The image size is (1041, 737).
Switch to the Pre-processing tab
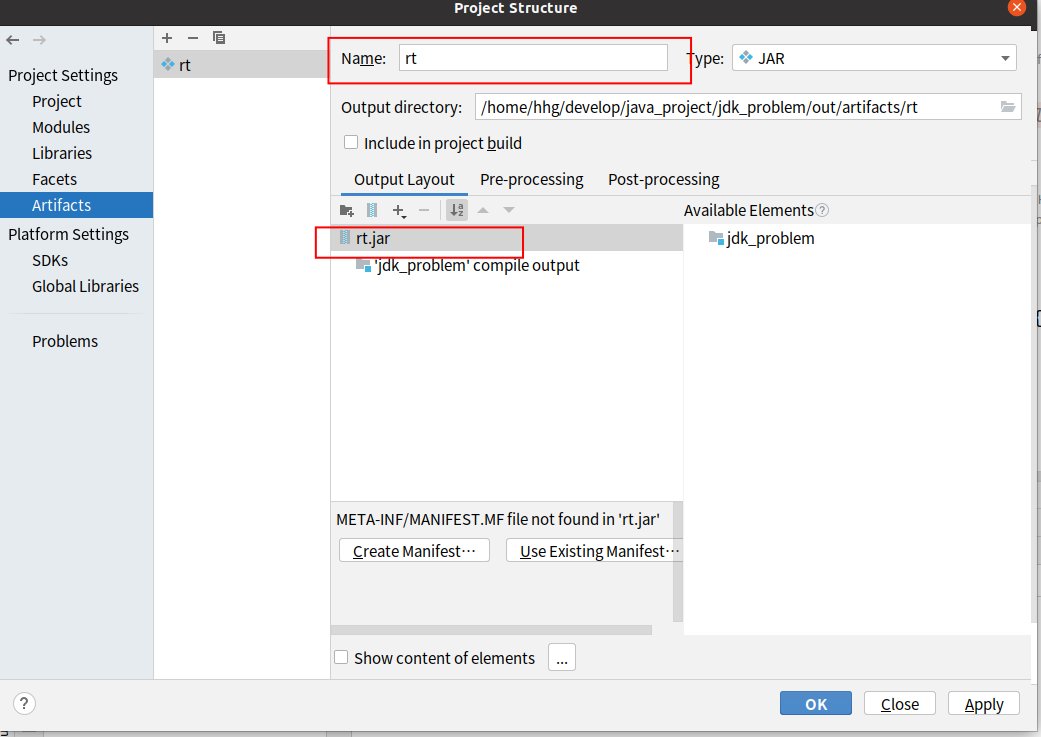[531, 179]
